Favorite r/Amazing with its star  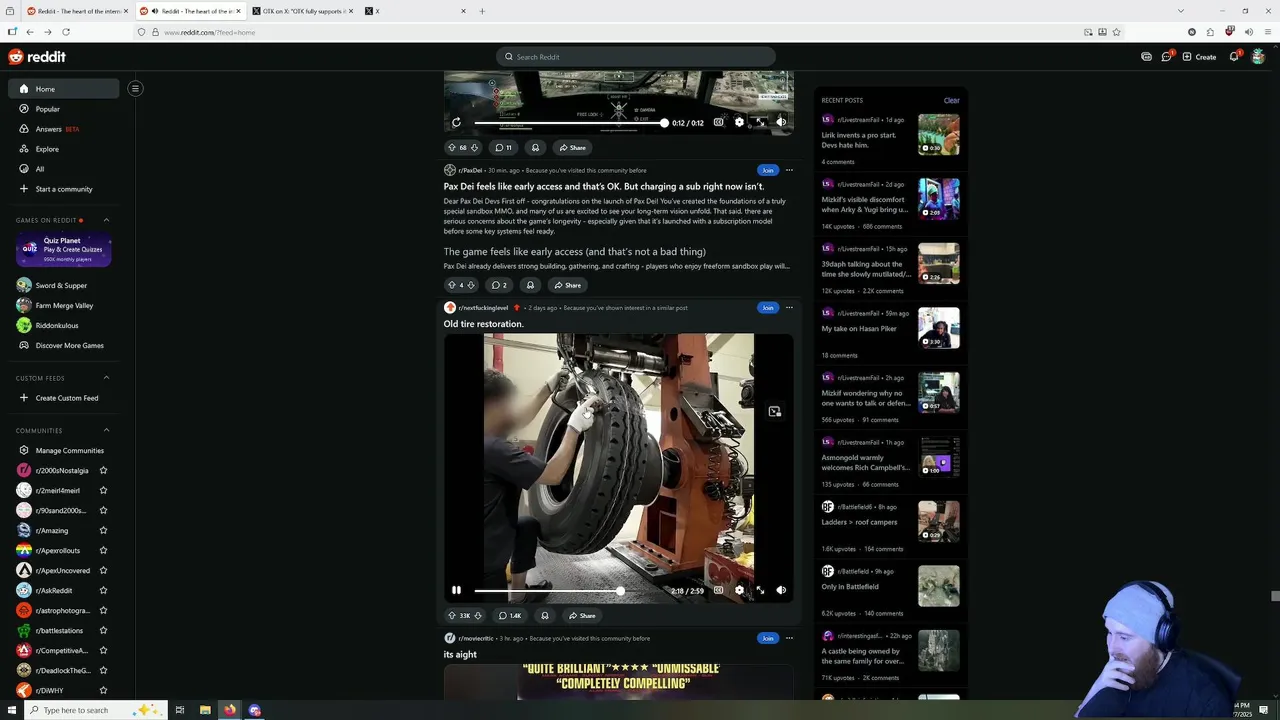click(103, 530)
